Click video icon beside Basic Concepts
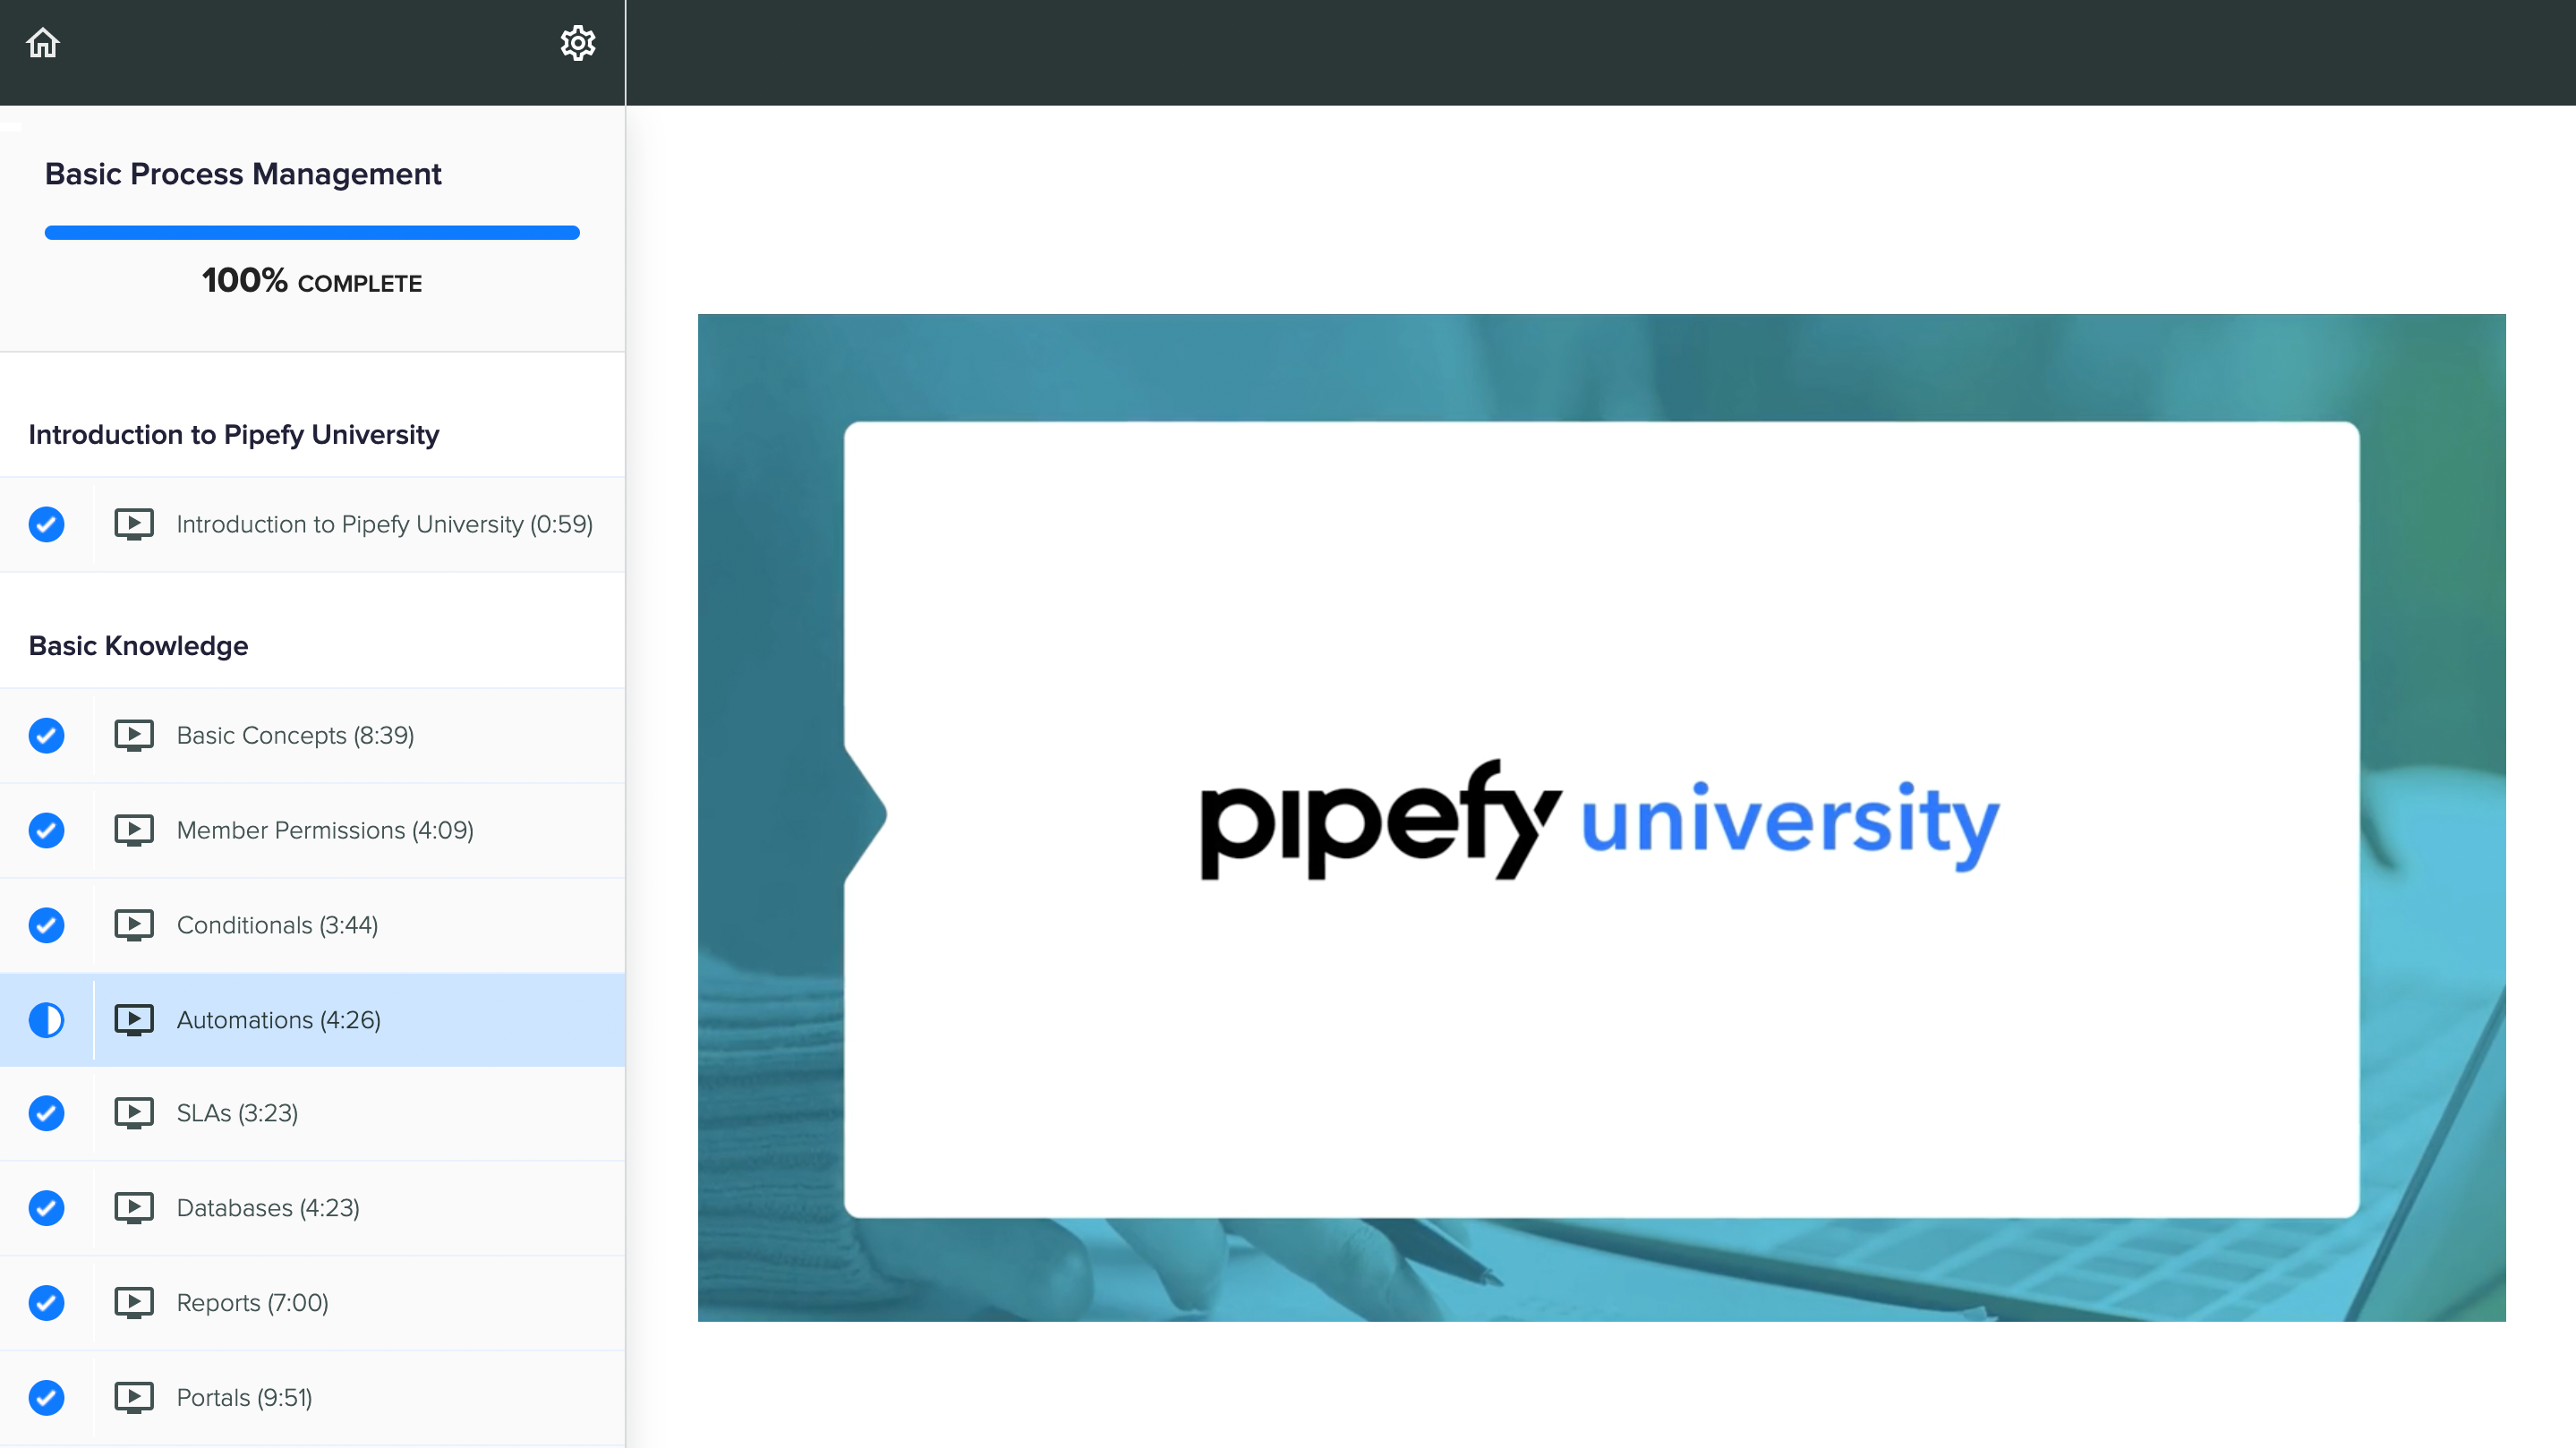The image size is (2576, 1448). point(134,735)
